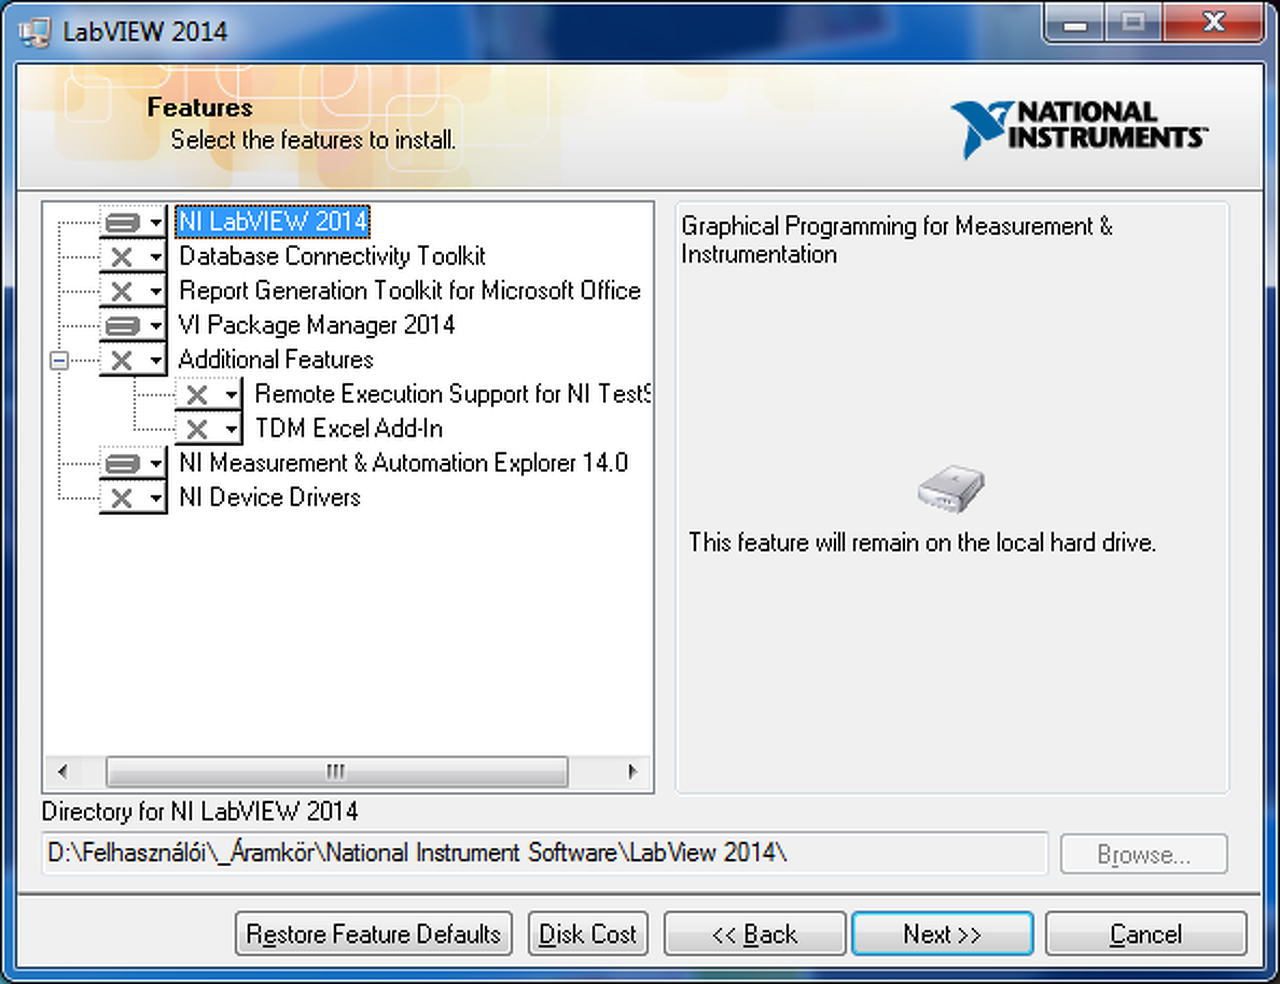The width and height of the screenshot is (1280, 984).
Task: Click the installation directory path field
Action: [x=544, y=853]
